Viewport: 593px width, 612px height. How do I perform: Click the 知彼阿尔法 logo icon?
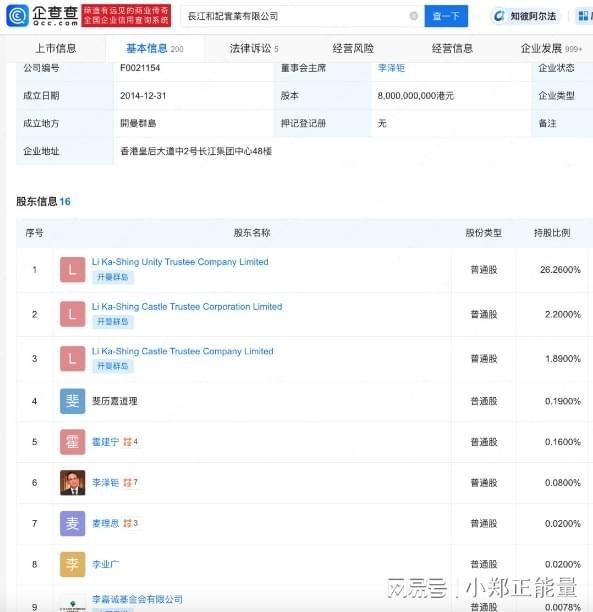pyautogui.click(x=499, y=16)
